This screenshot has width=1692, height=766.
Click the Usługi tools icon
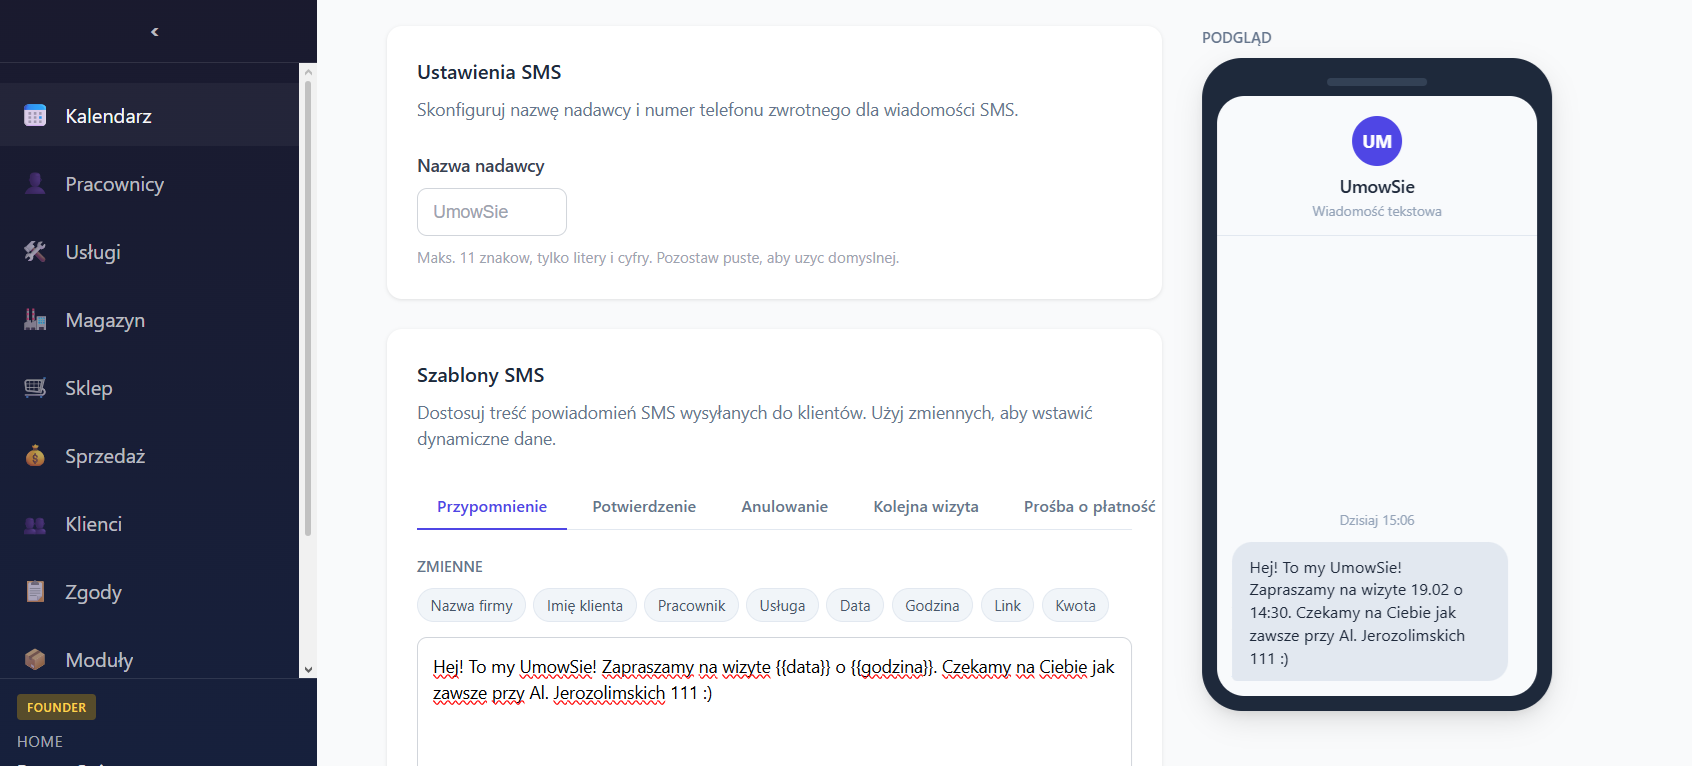click(35, 252)
